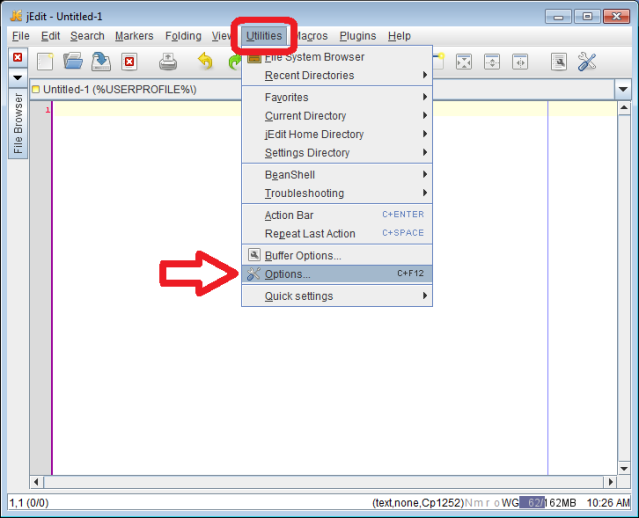
Task: Click the New File toolbar icon
Action: (45, 62)
